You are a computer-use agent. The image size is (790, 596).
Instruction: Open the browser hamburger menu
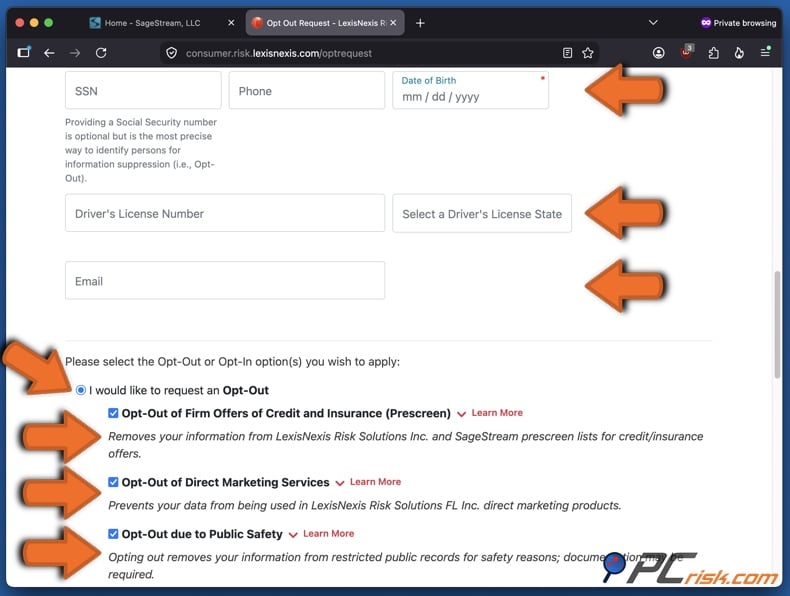[765, 52]
